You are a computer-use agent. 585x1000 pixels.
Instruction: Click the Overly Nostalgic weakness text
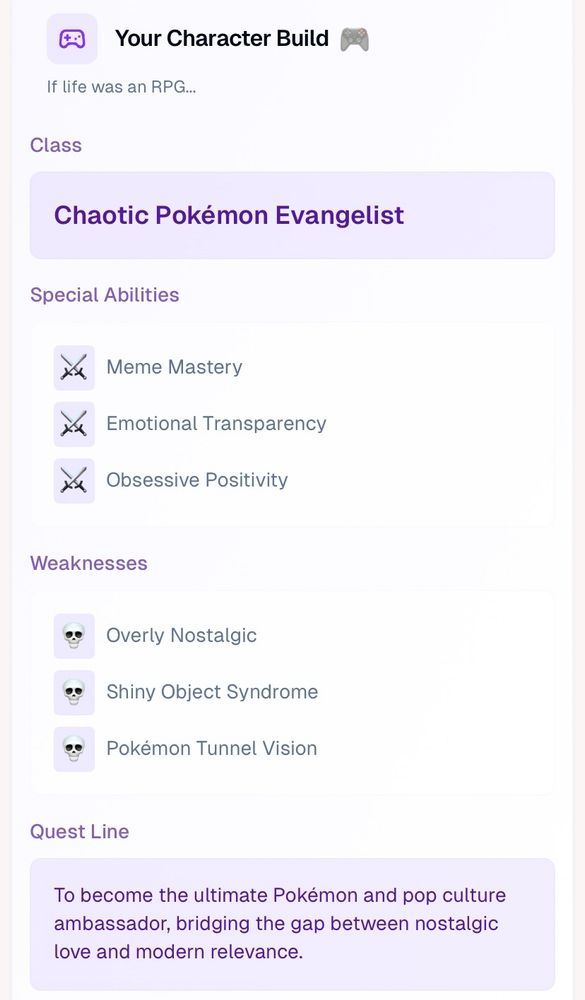click(x=182, y=636)
